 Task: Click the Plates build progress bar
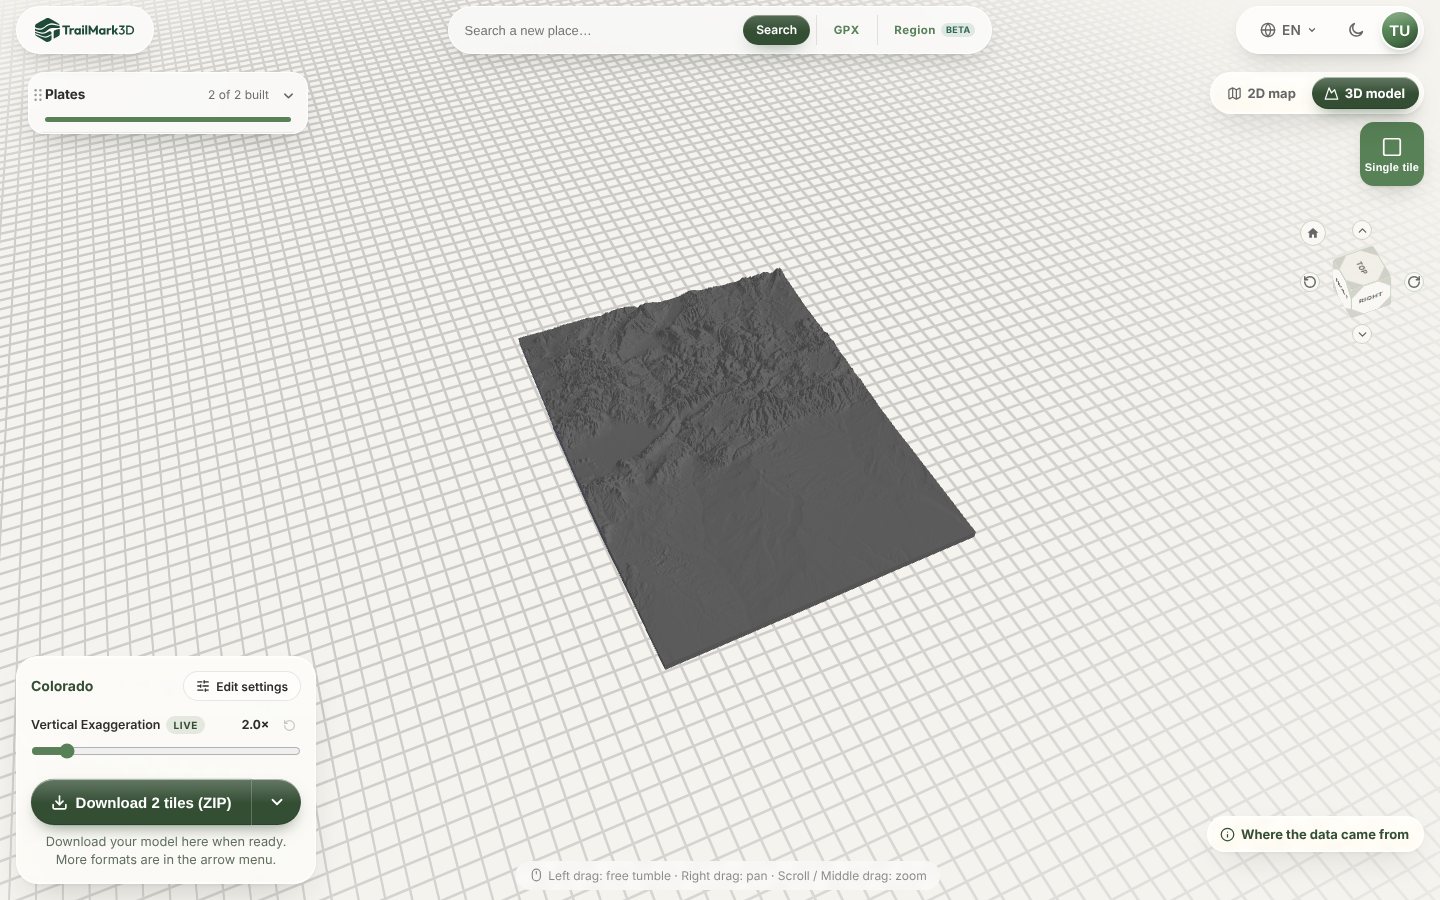point(168,119)
